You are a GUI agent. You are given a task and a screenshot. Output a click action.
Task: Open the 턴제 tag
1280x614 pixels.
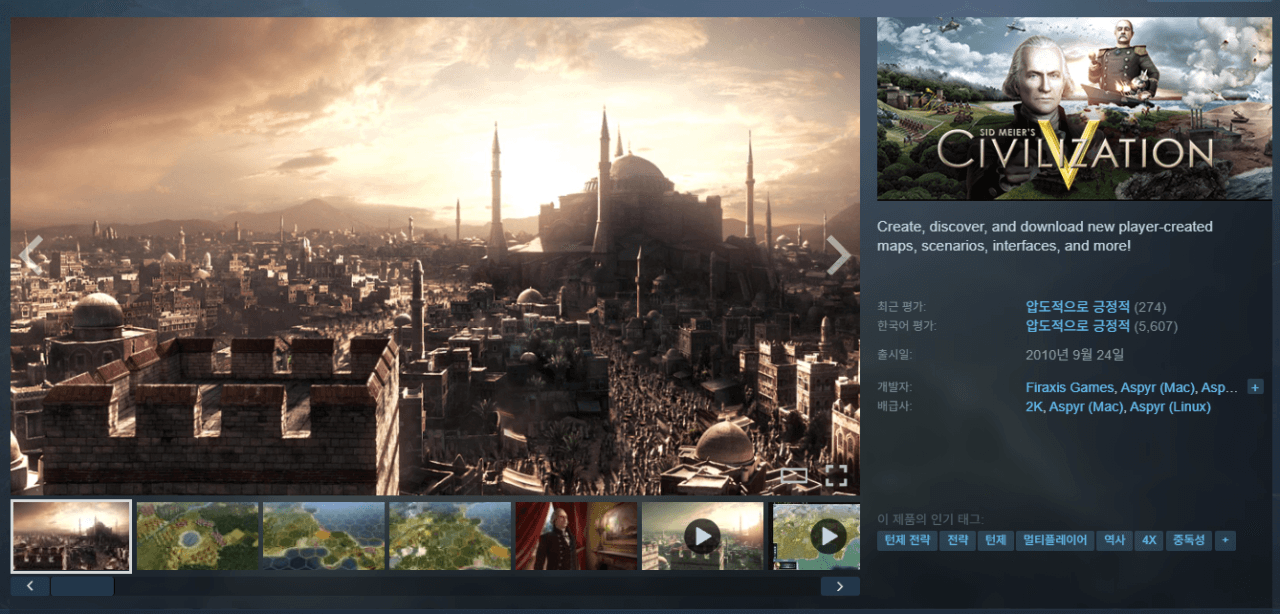pyautogui.click(x=995, y=541)
